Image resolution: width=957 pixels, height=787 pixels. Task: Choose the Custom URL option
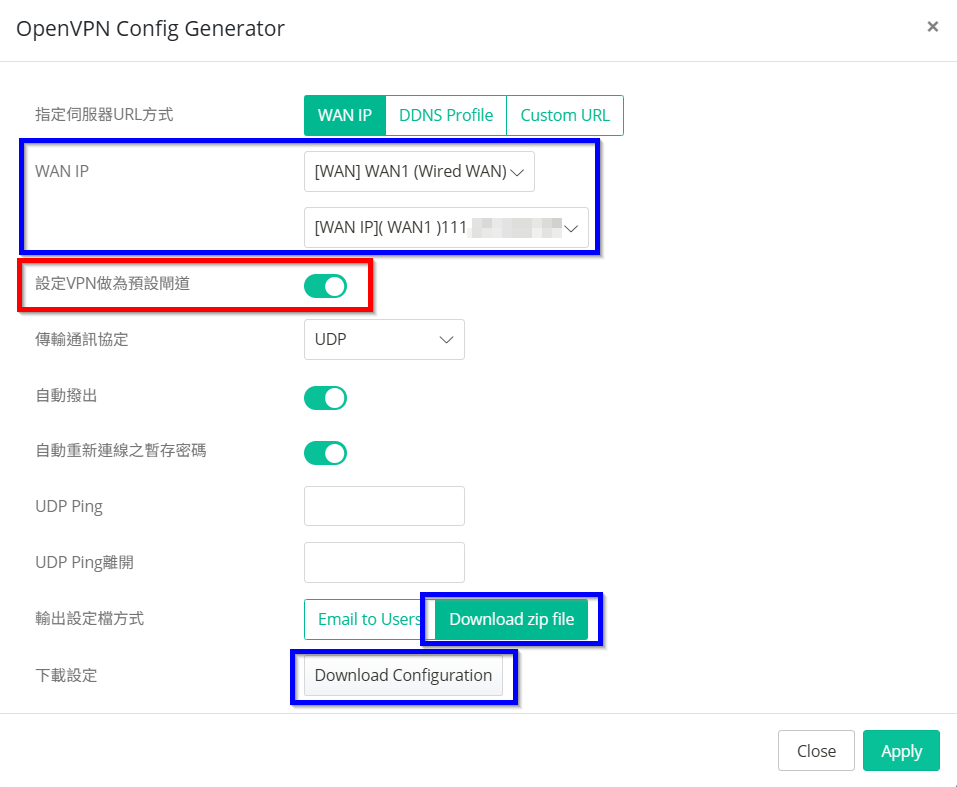tap(565, 115)
